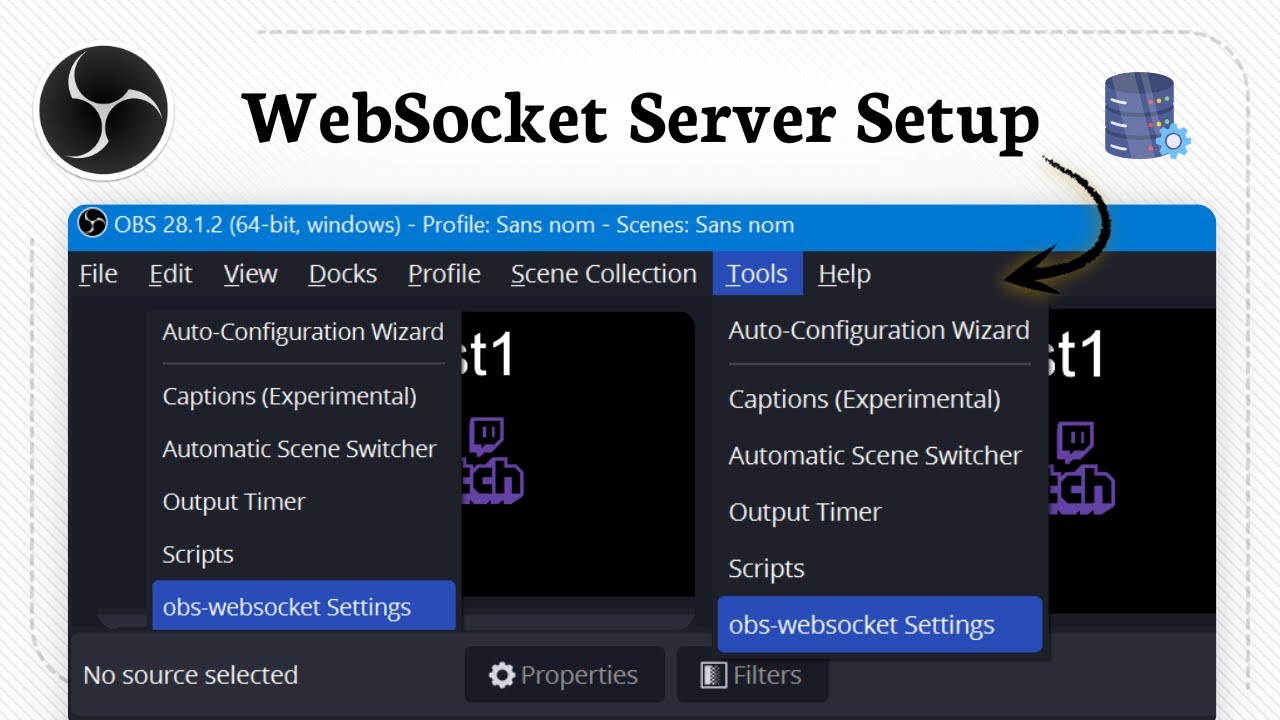Open the Profile menu
This screenshot has height=720, width=1280.
(444, 274)
